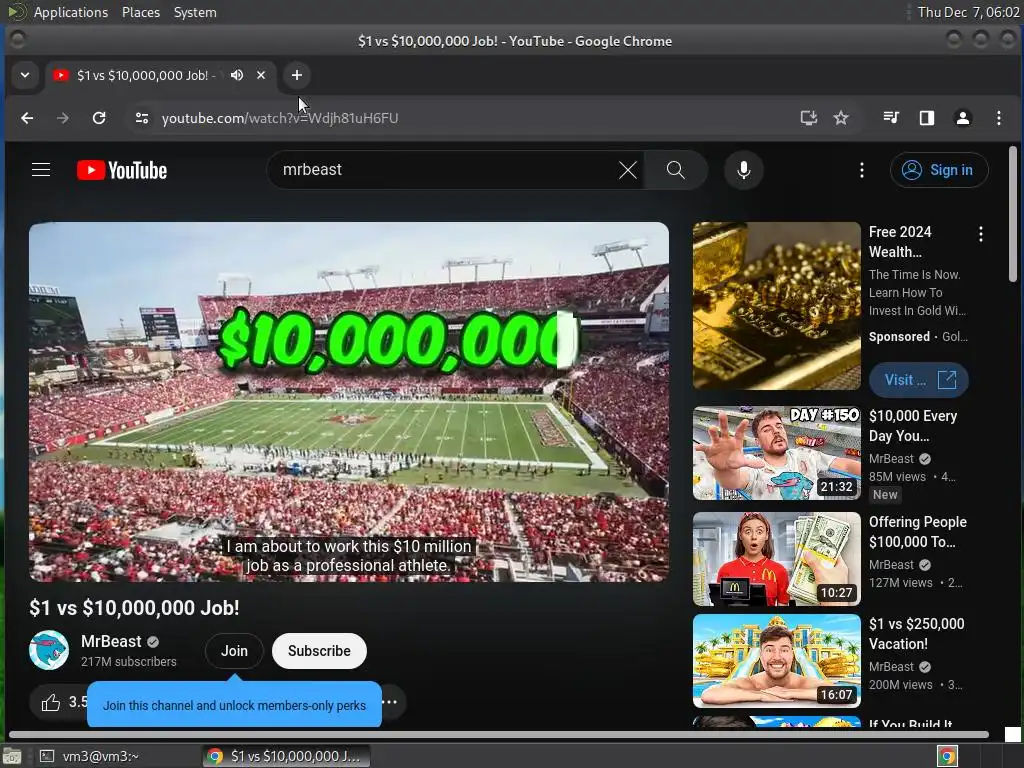Go to YouTube home via logo
This screenshot has height=768, width=1024.
tap(122, 170)
